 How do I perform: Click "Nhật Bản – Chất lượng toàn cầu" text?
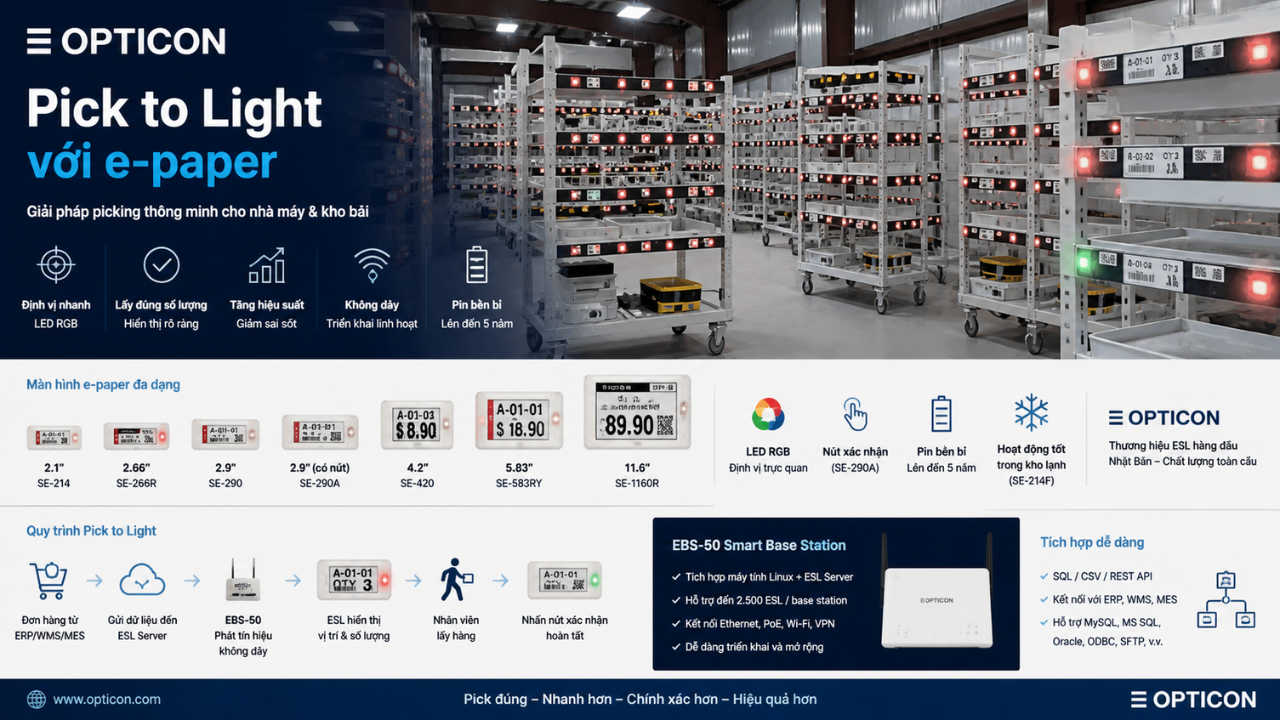click(1183, 462)
